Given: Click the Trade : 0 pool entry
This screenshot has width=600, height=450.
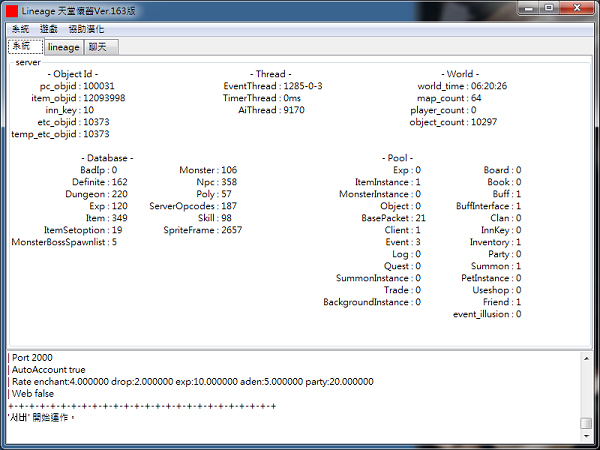Looking at the screenshot, I should click(402, 290).
